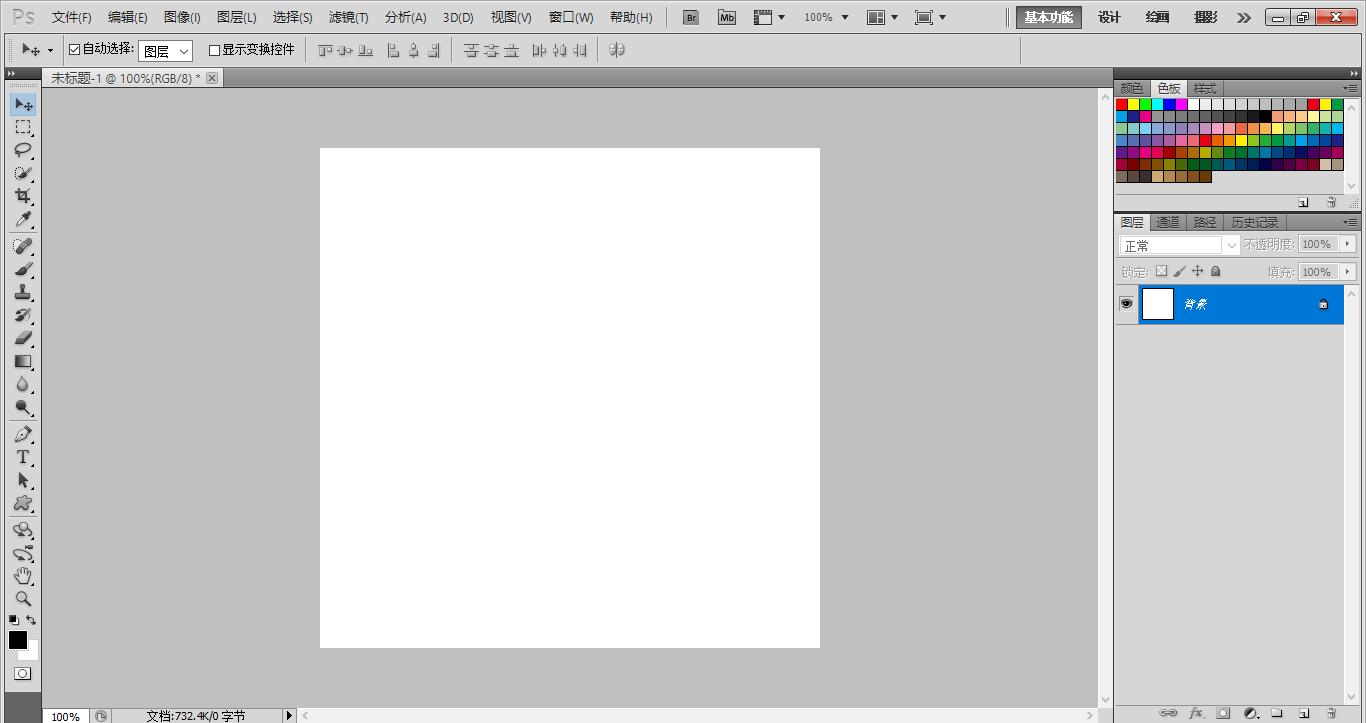Open the 滤镜(T) menu
This screenshot has height=723, width=1366.
pyautogui.click(x=348, y=17)
